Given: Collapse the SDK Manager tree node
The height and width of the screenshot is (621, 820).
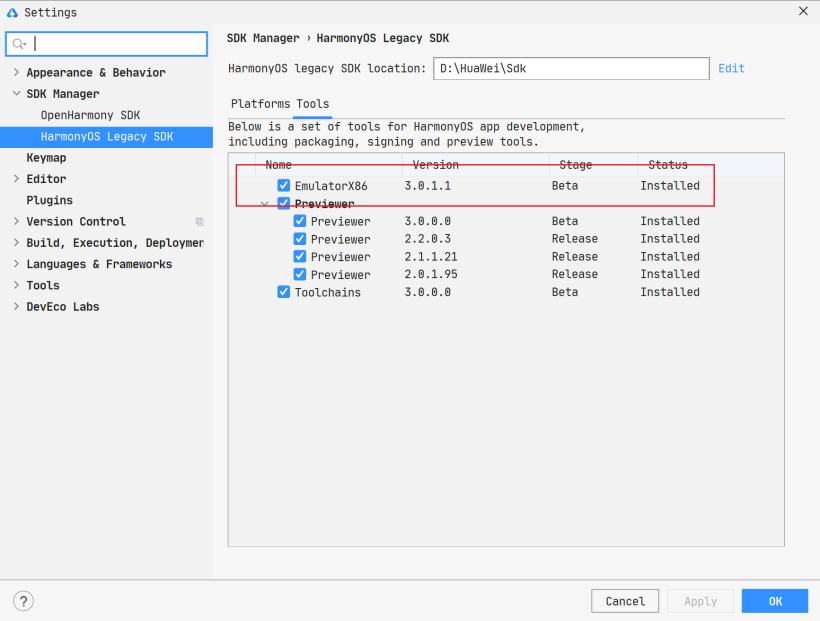Looking at the screenshot, I should point(16,94).
